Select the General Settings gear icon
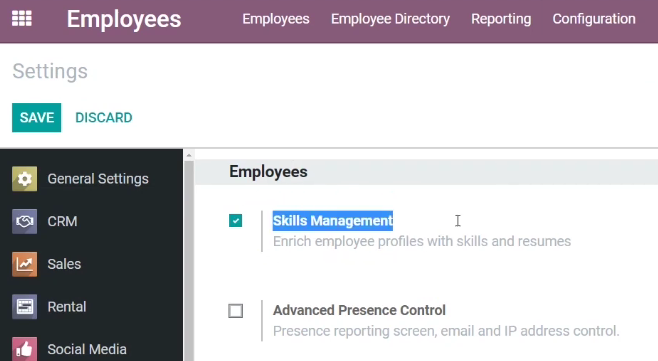Screen dimensions: 658x361 24,179
